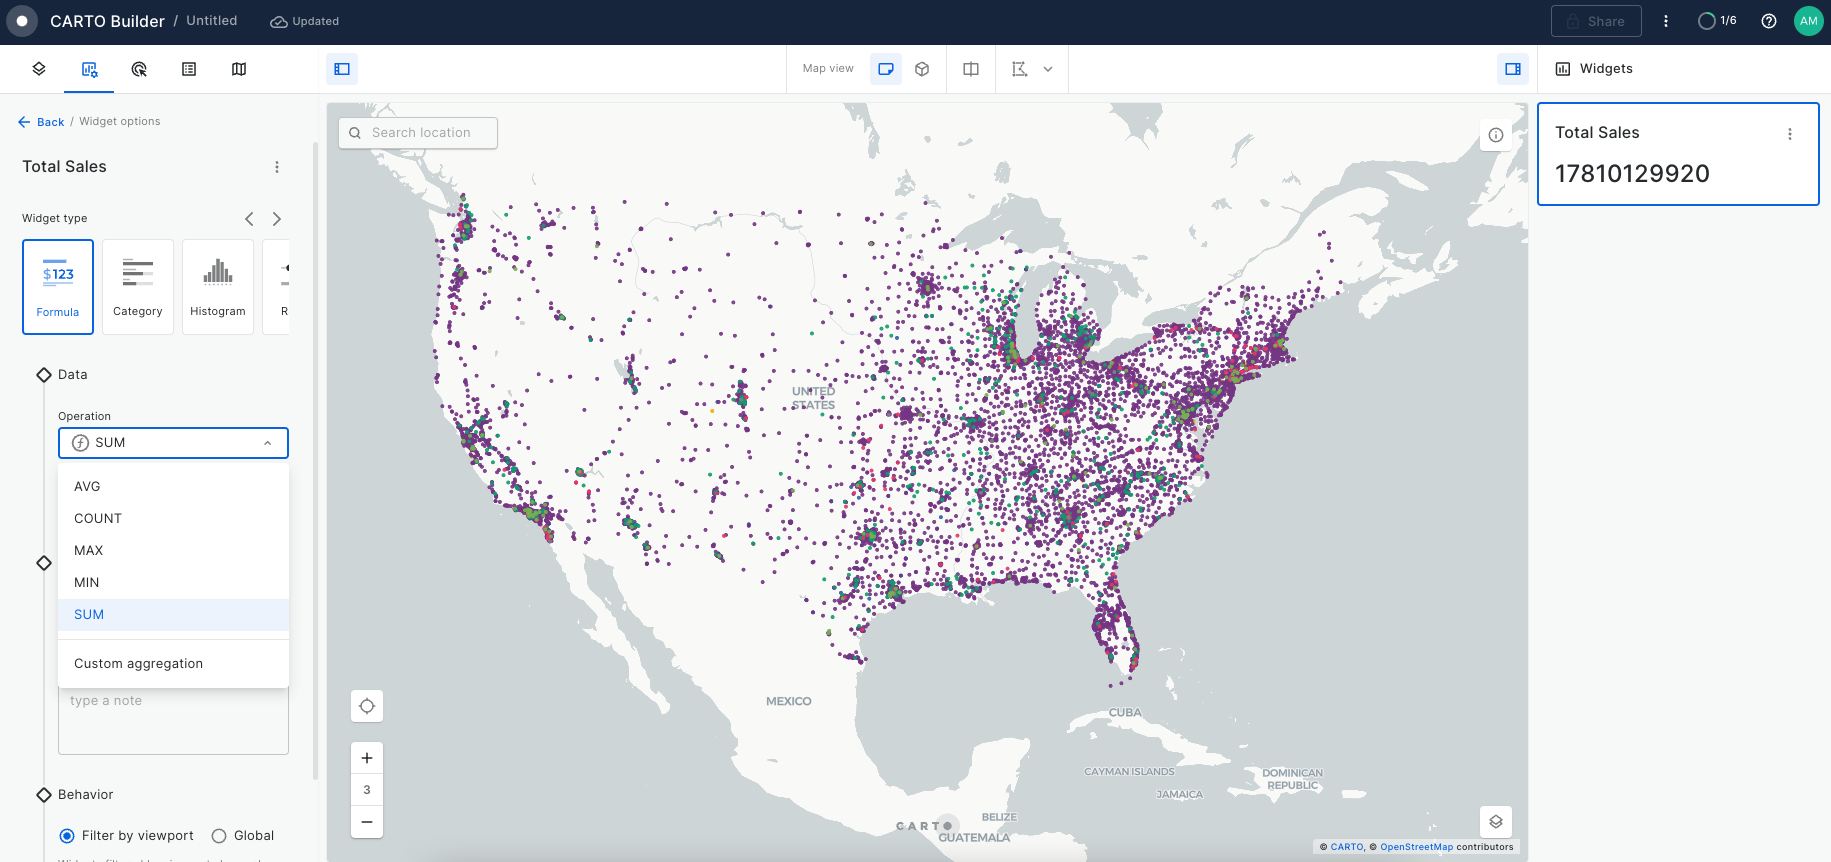This screenshot has height=862, width=1831.
Task: Choose COUNT operation
Action: tap(173, 519)
